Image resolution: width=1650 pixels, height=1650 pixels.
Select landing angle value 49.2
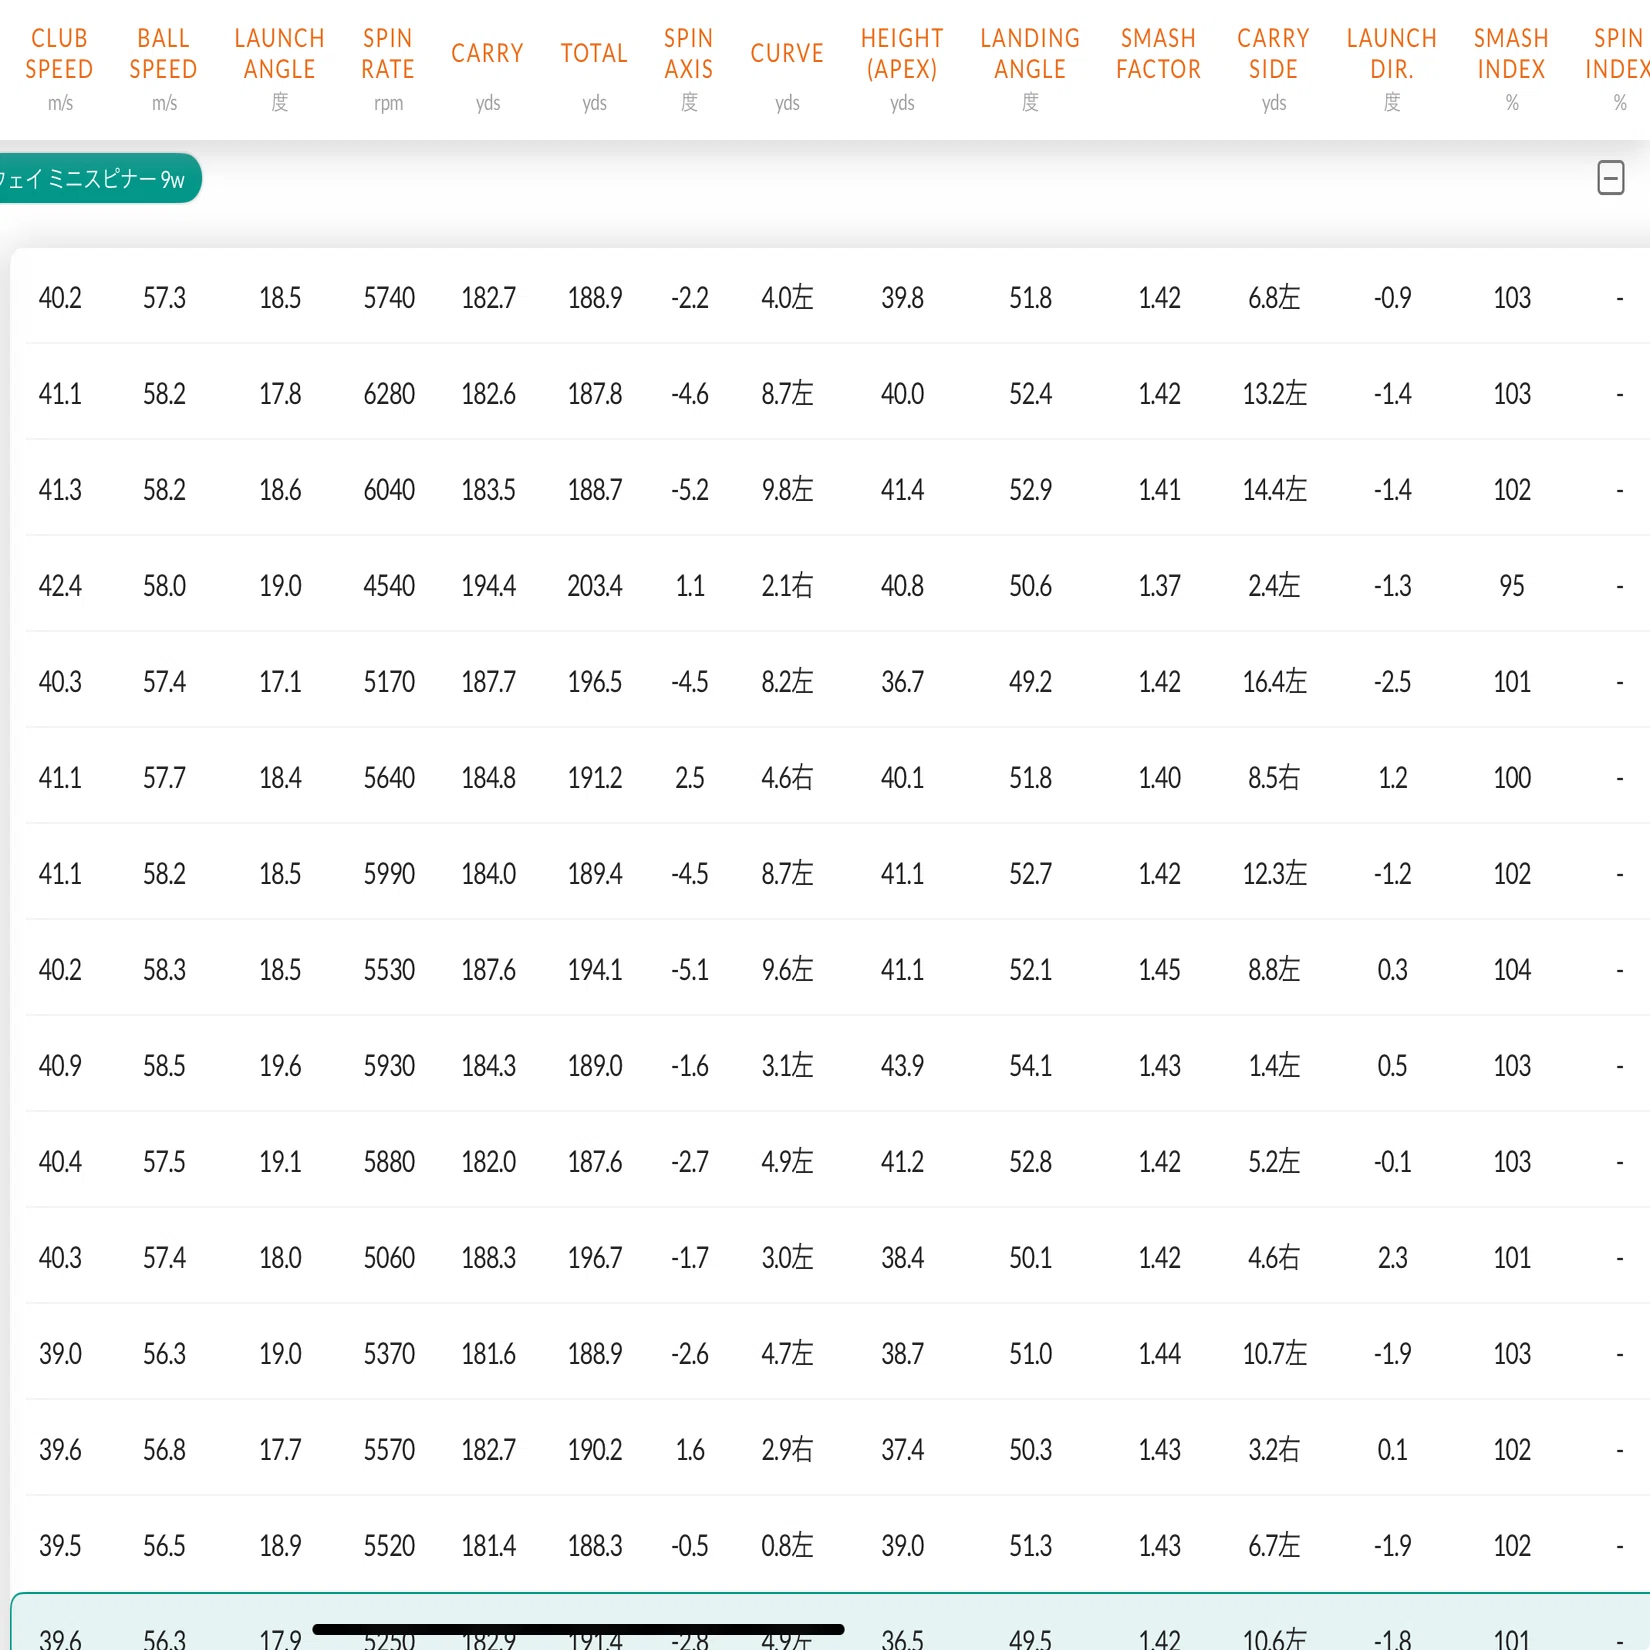pos(1030,682)
